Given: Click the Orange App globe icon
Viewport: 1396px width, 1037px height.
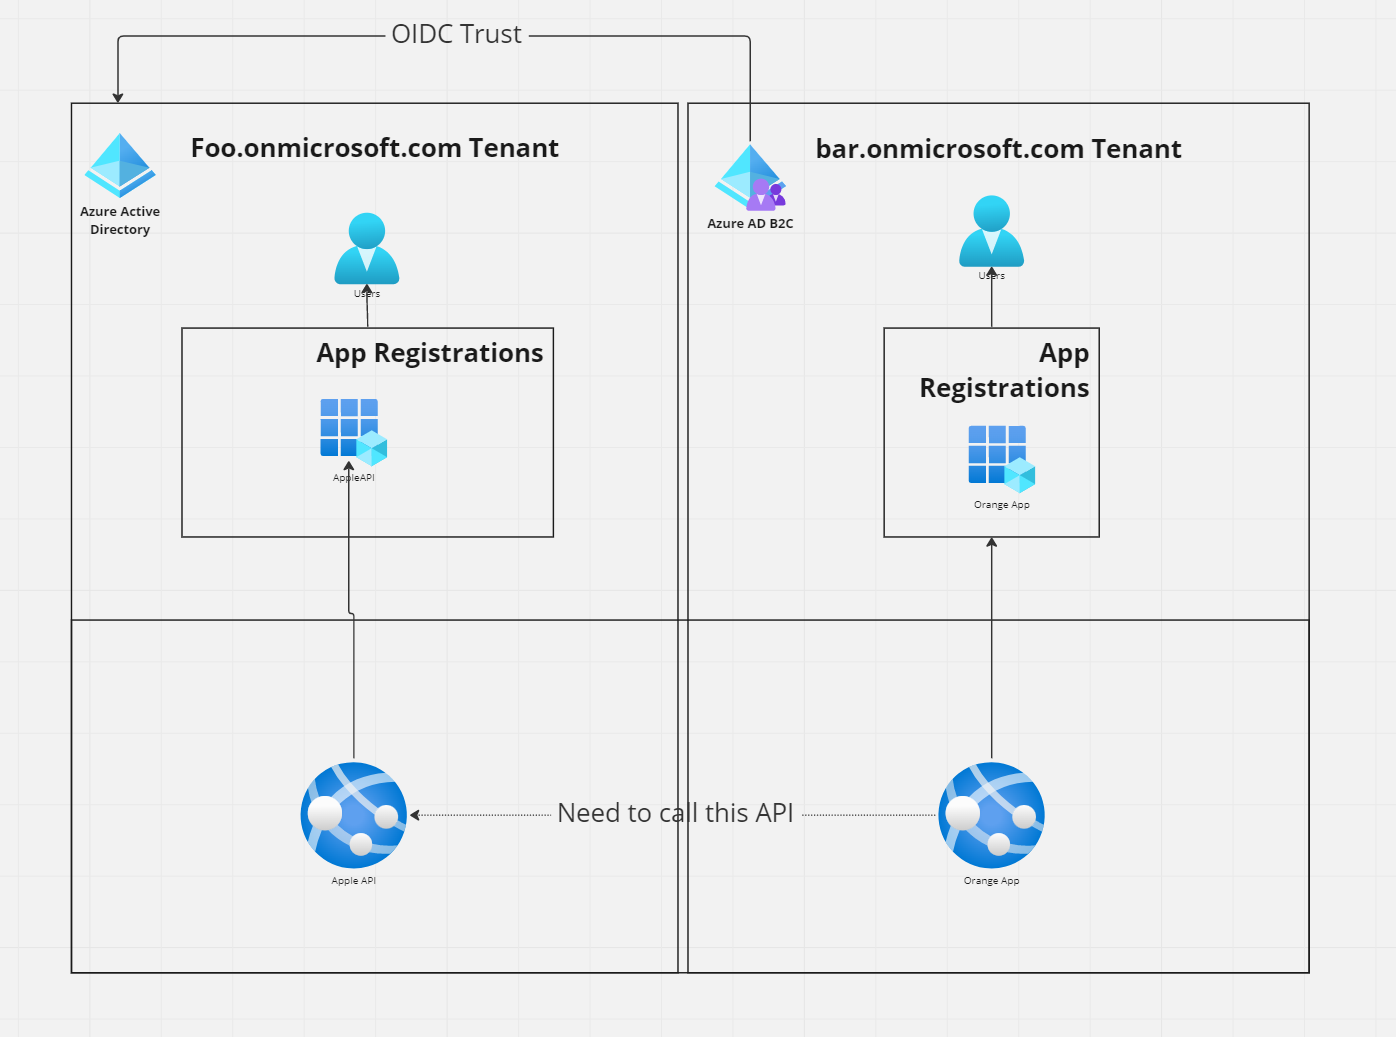Looking at the screenshot, I should [991, 814].
